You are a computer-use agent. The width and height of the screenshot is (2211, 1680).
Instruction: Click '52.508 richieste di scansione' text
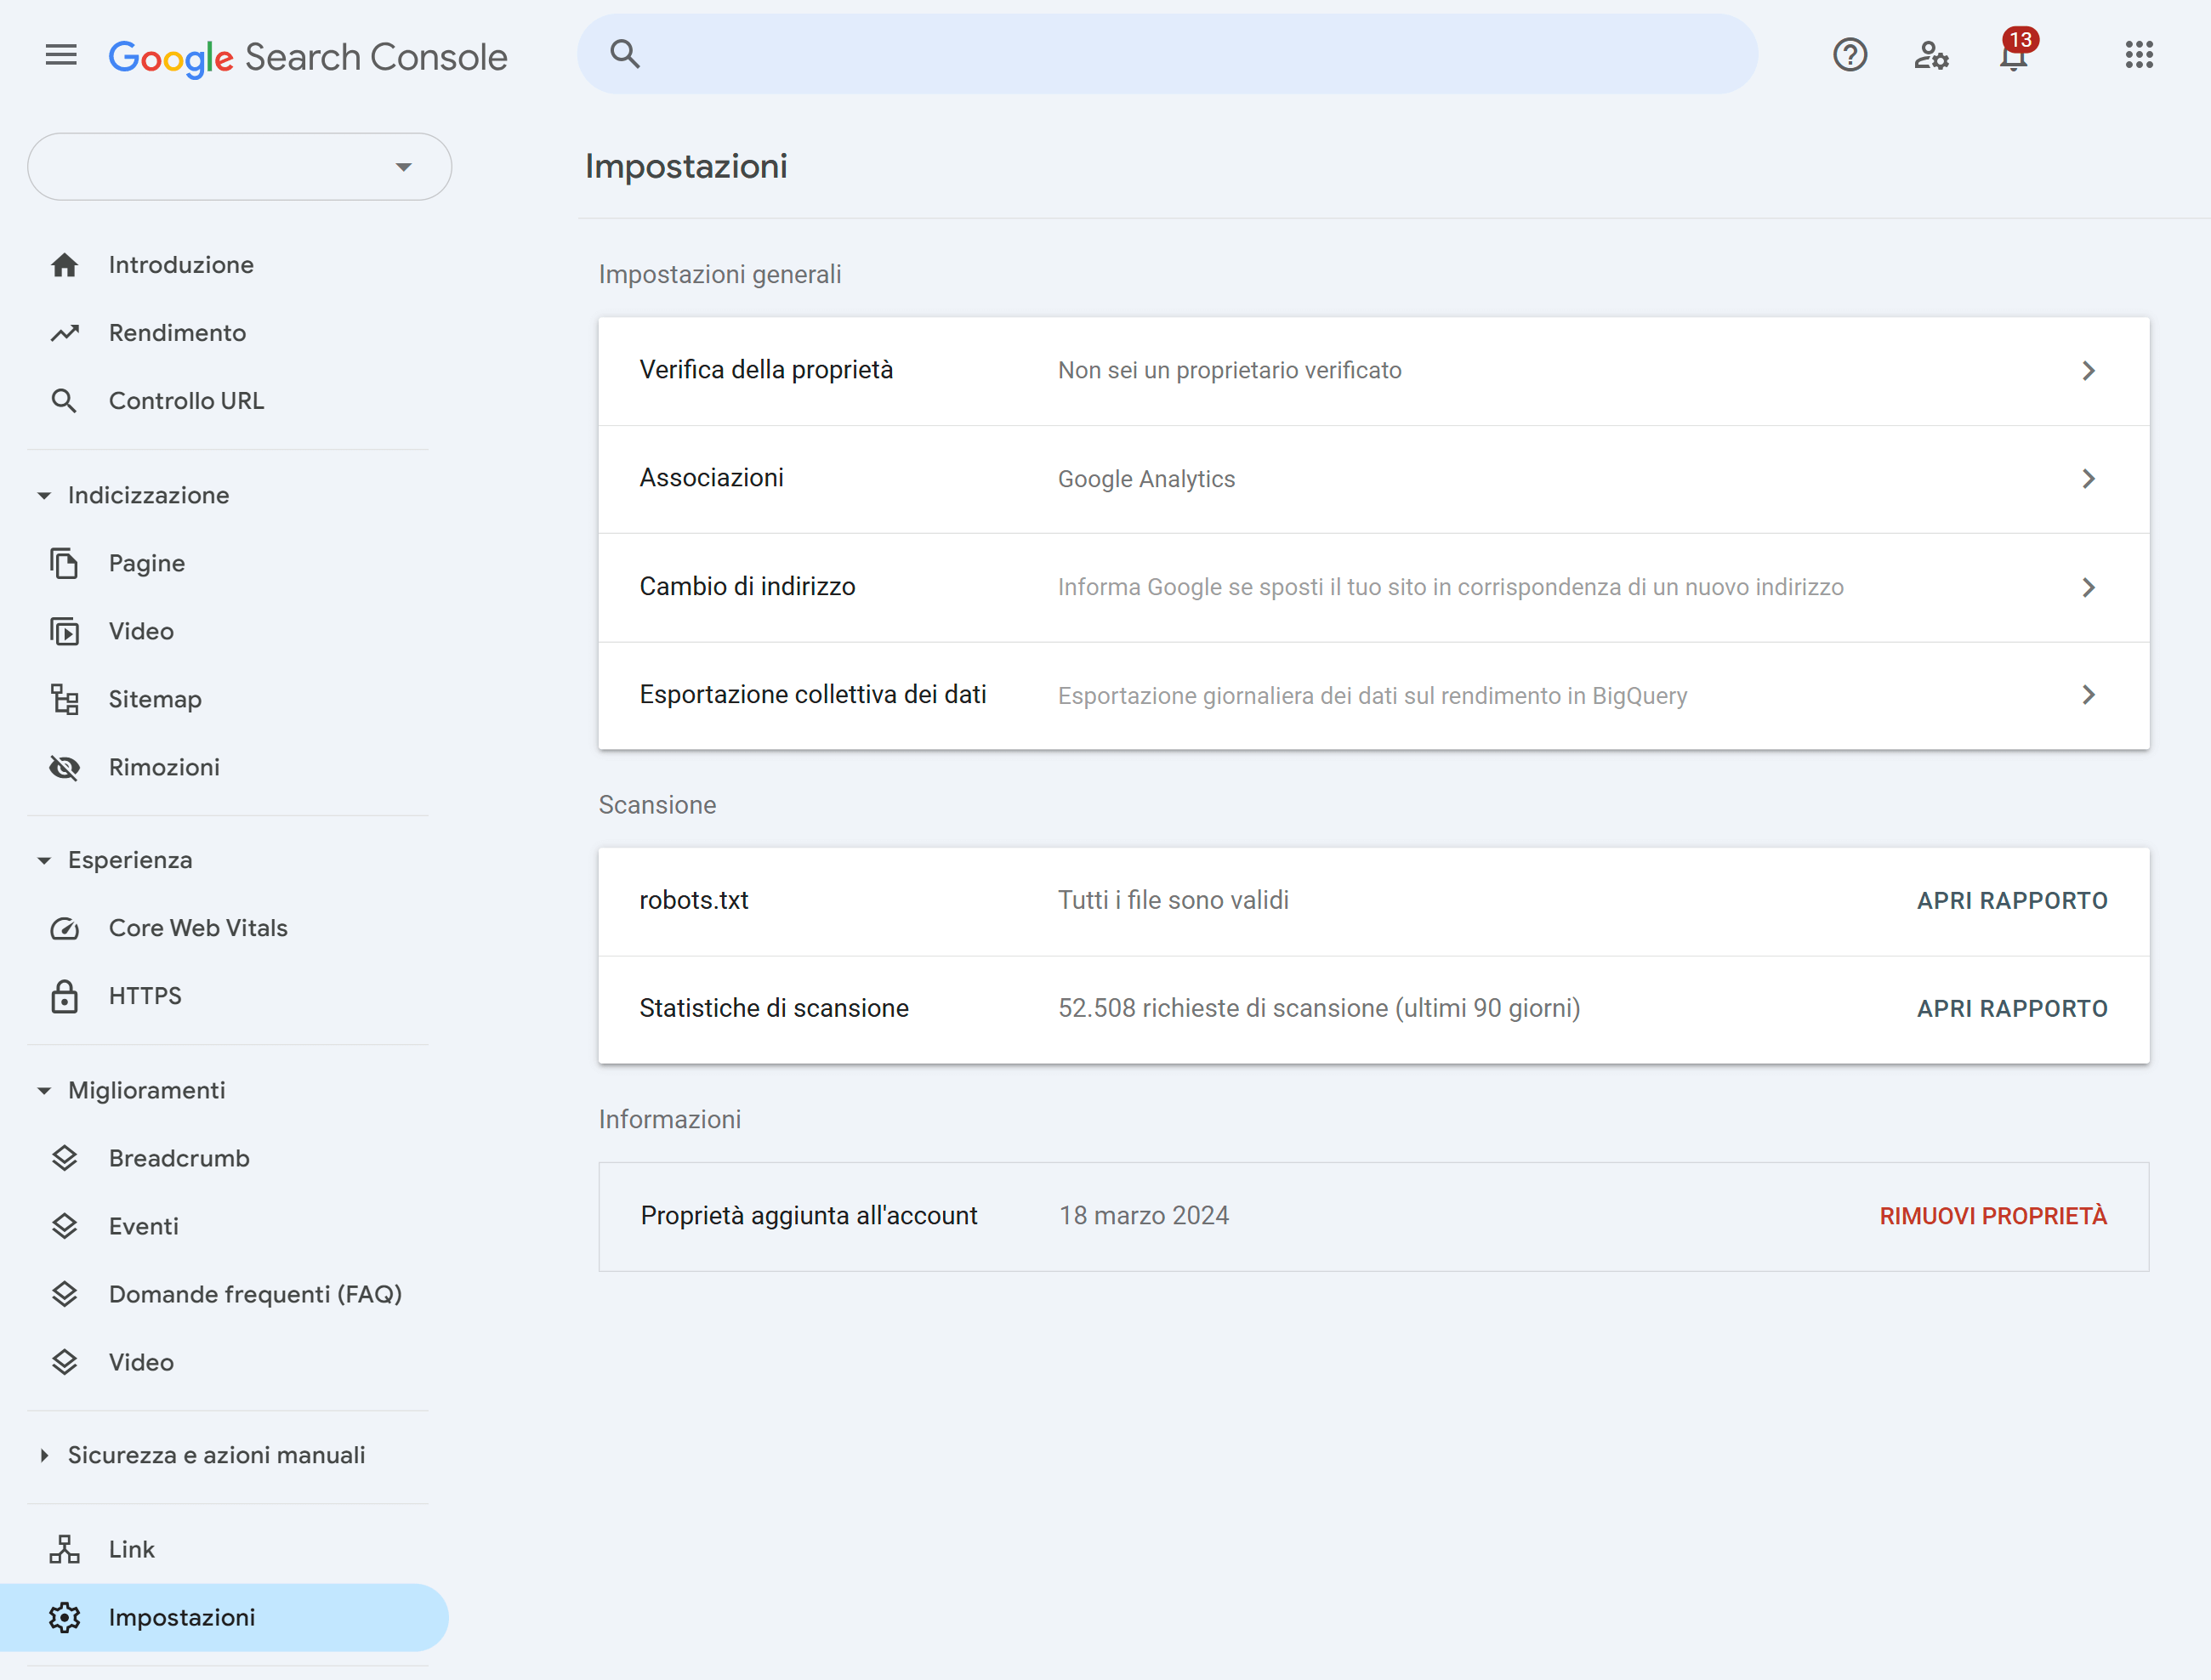pos(1319,1008)
